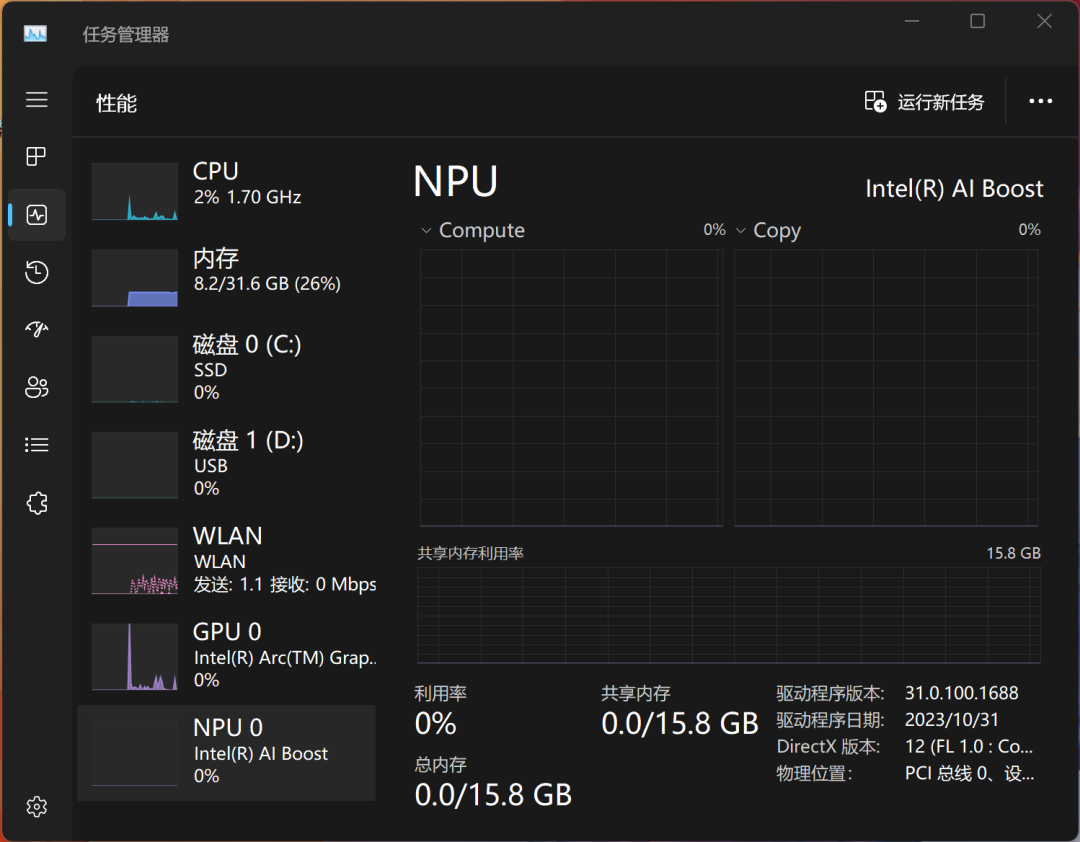Click driver date 2023/10/31

click(x=951, y=719)
